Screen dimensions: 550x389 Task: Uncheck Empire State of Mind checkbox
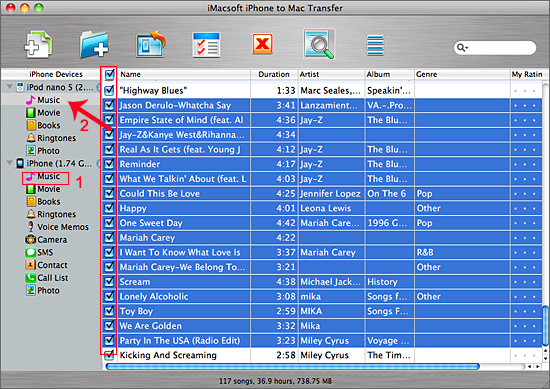click(x=109, y=120)
